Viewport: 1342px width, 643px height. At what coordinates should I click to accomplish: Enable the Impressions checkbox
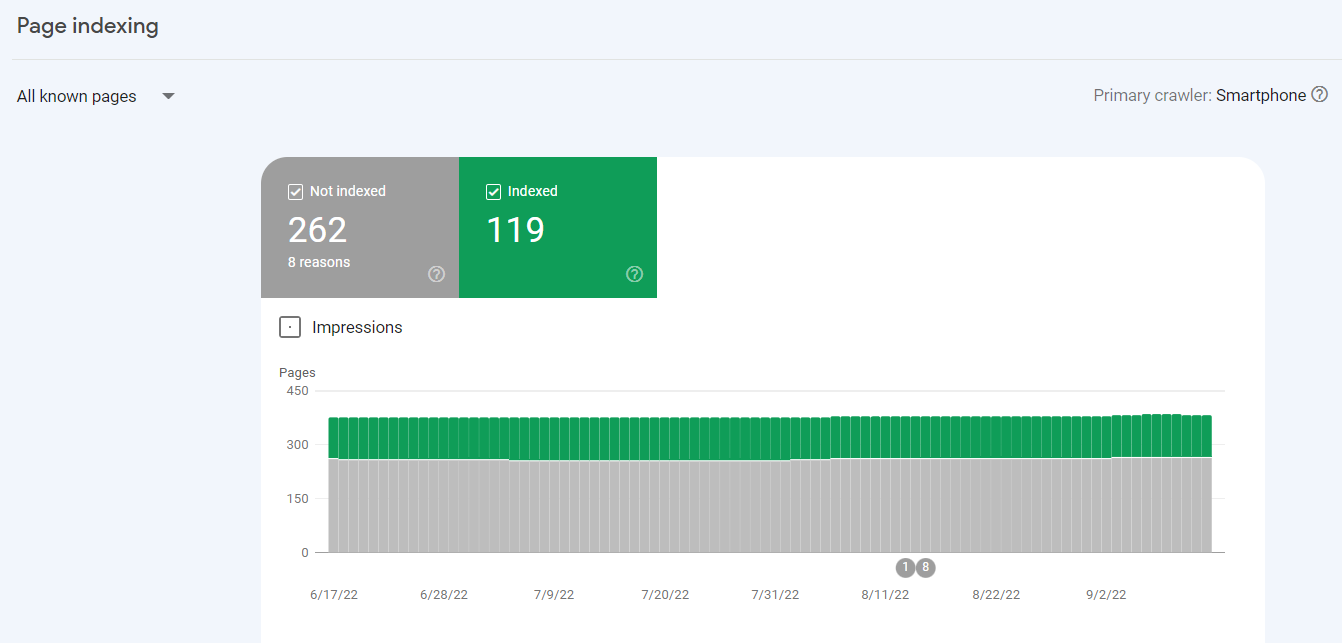click(290, 327)
